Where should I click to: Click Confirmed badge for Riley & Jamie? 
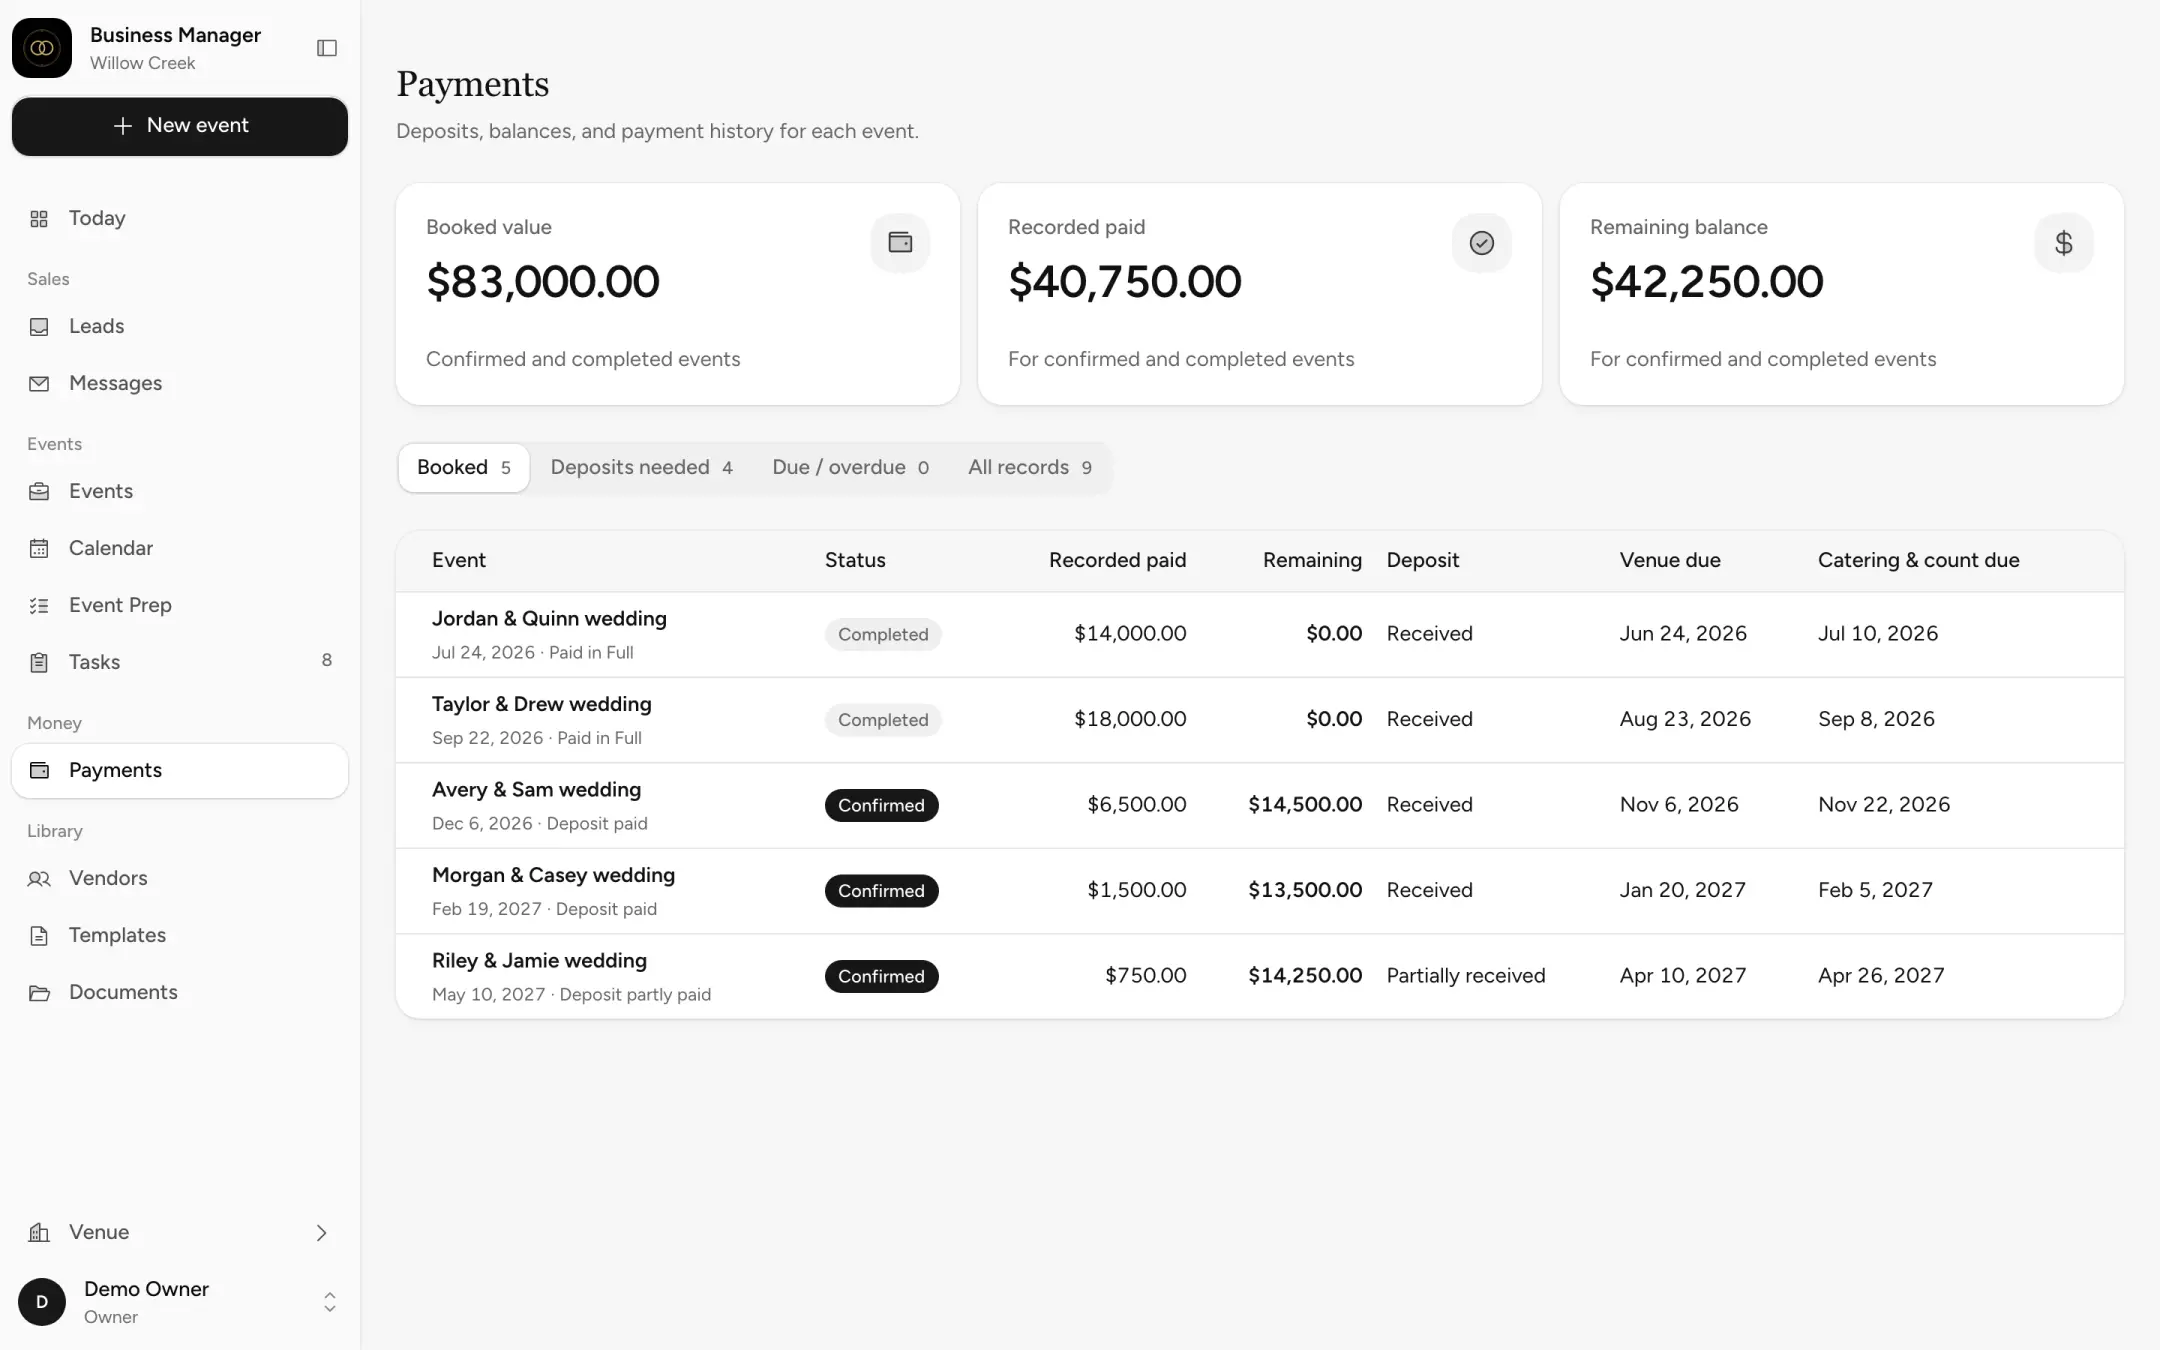point(881,977)
